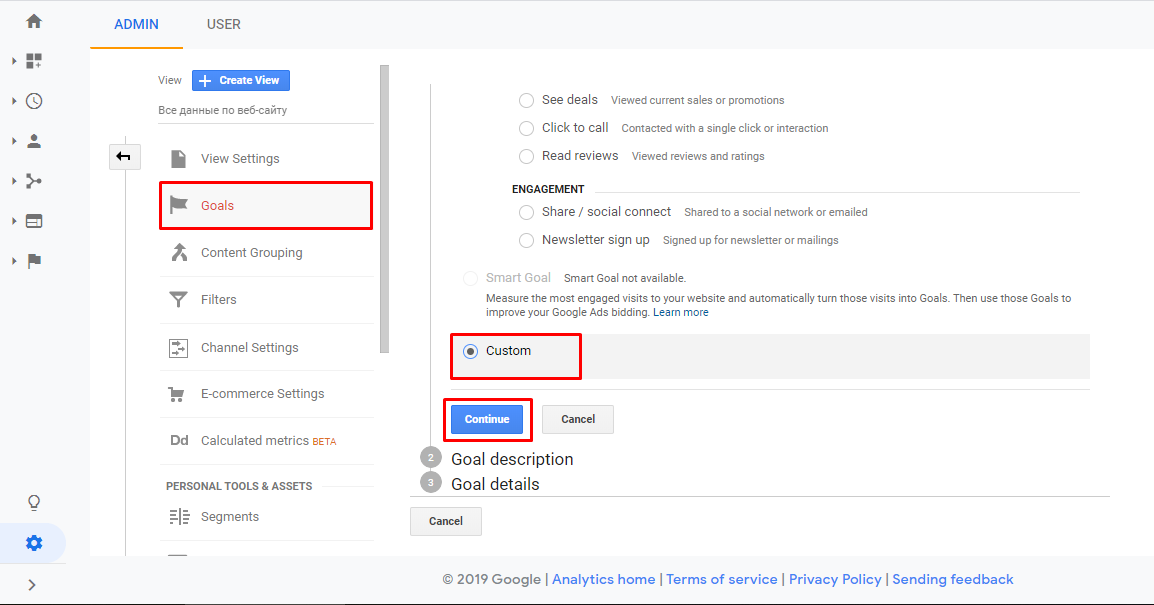Open the Customization grid icon
Image resolution: width=1154 pixels, height=605 pixels.
click(x=33, y=60)
